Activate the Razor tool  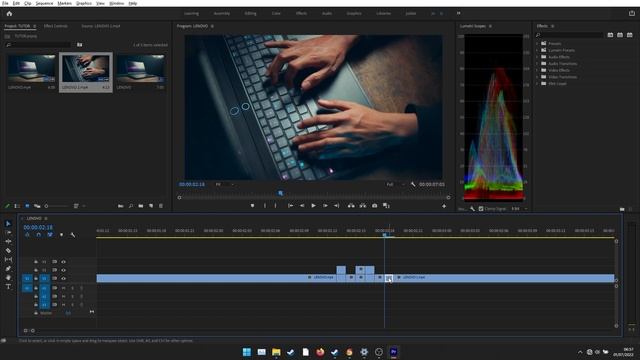tap(8, 250)
